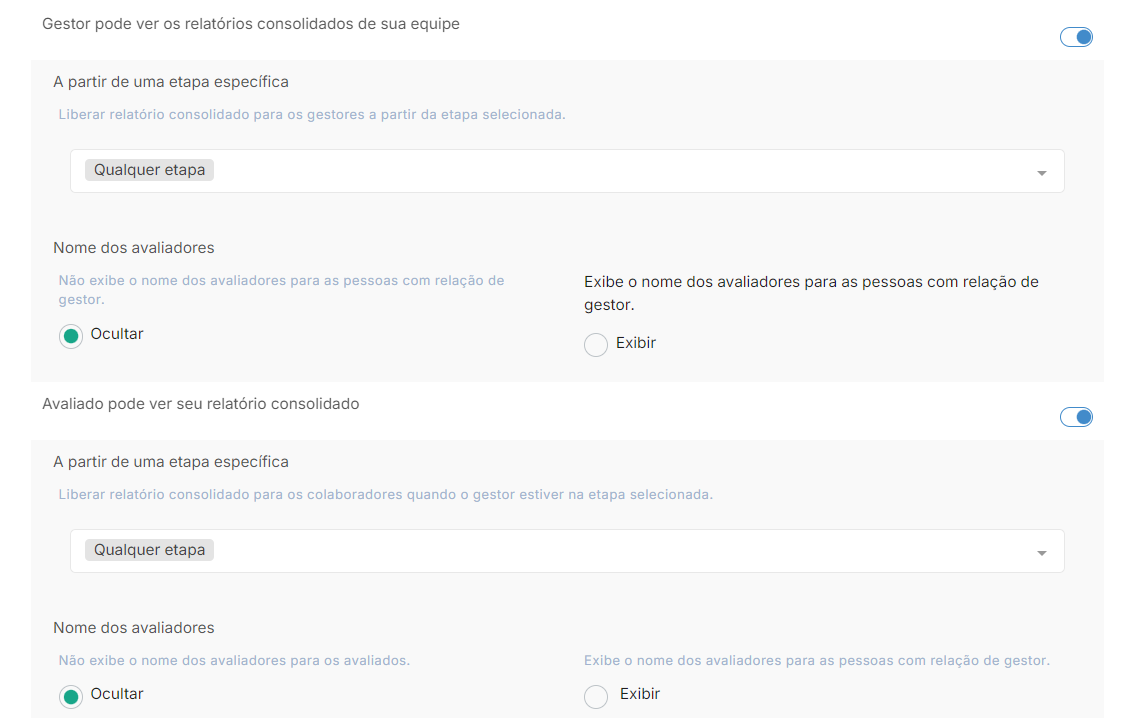Click the 'Liberar relatório consolidado para os gestores' hint
Image resolution: width=1133 pixels, height=725 pixels.
tap(312, 114)
